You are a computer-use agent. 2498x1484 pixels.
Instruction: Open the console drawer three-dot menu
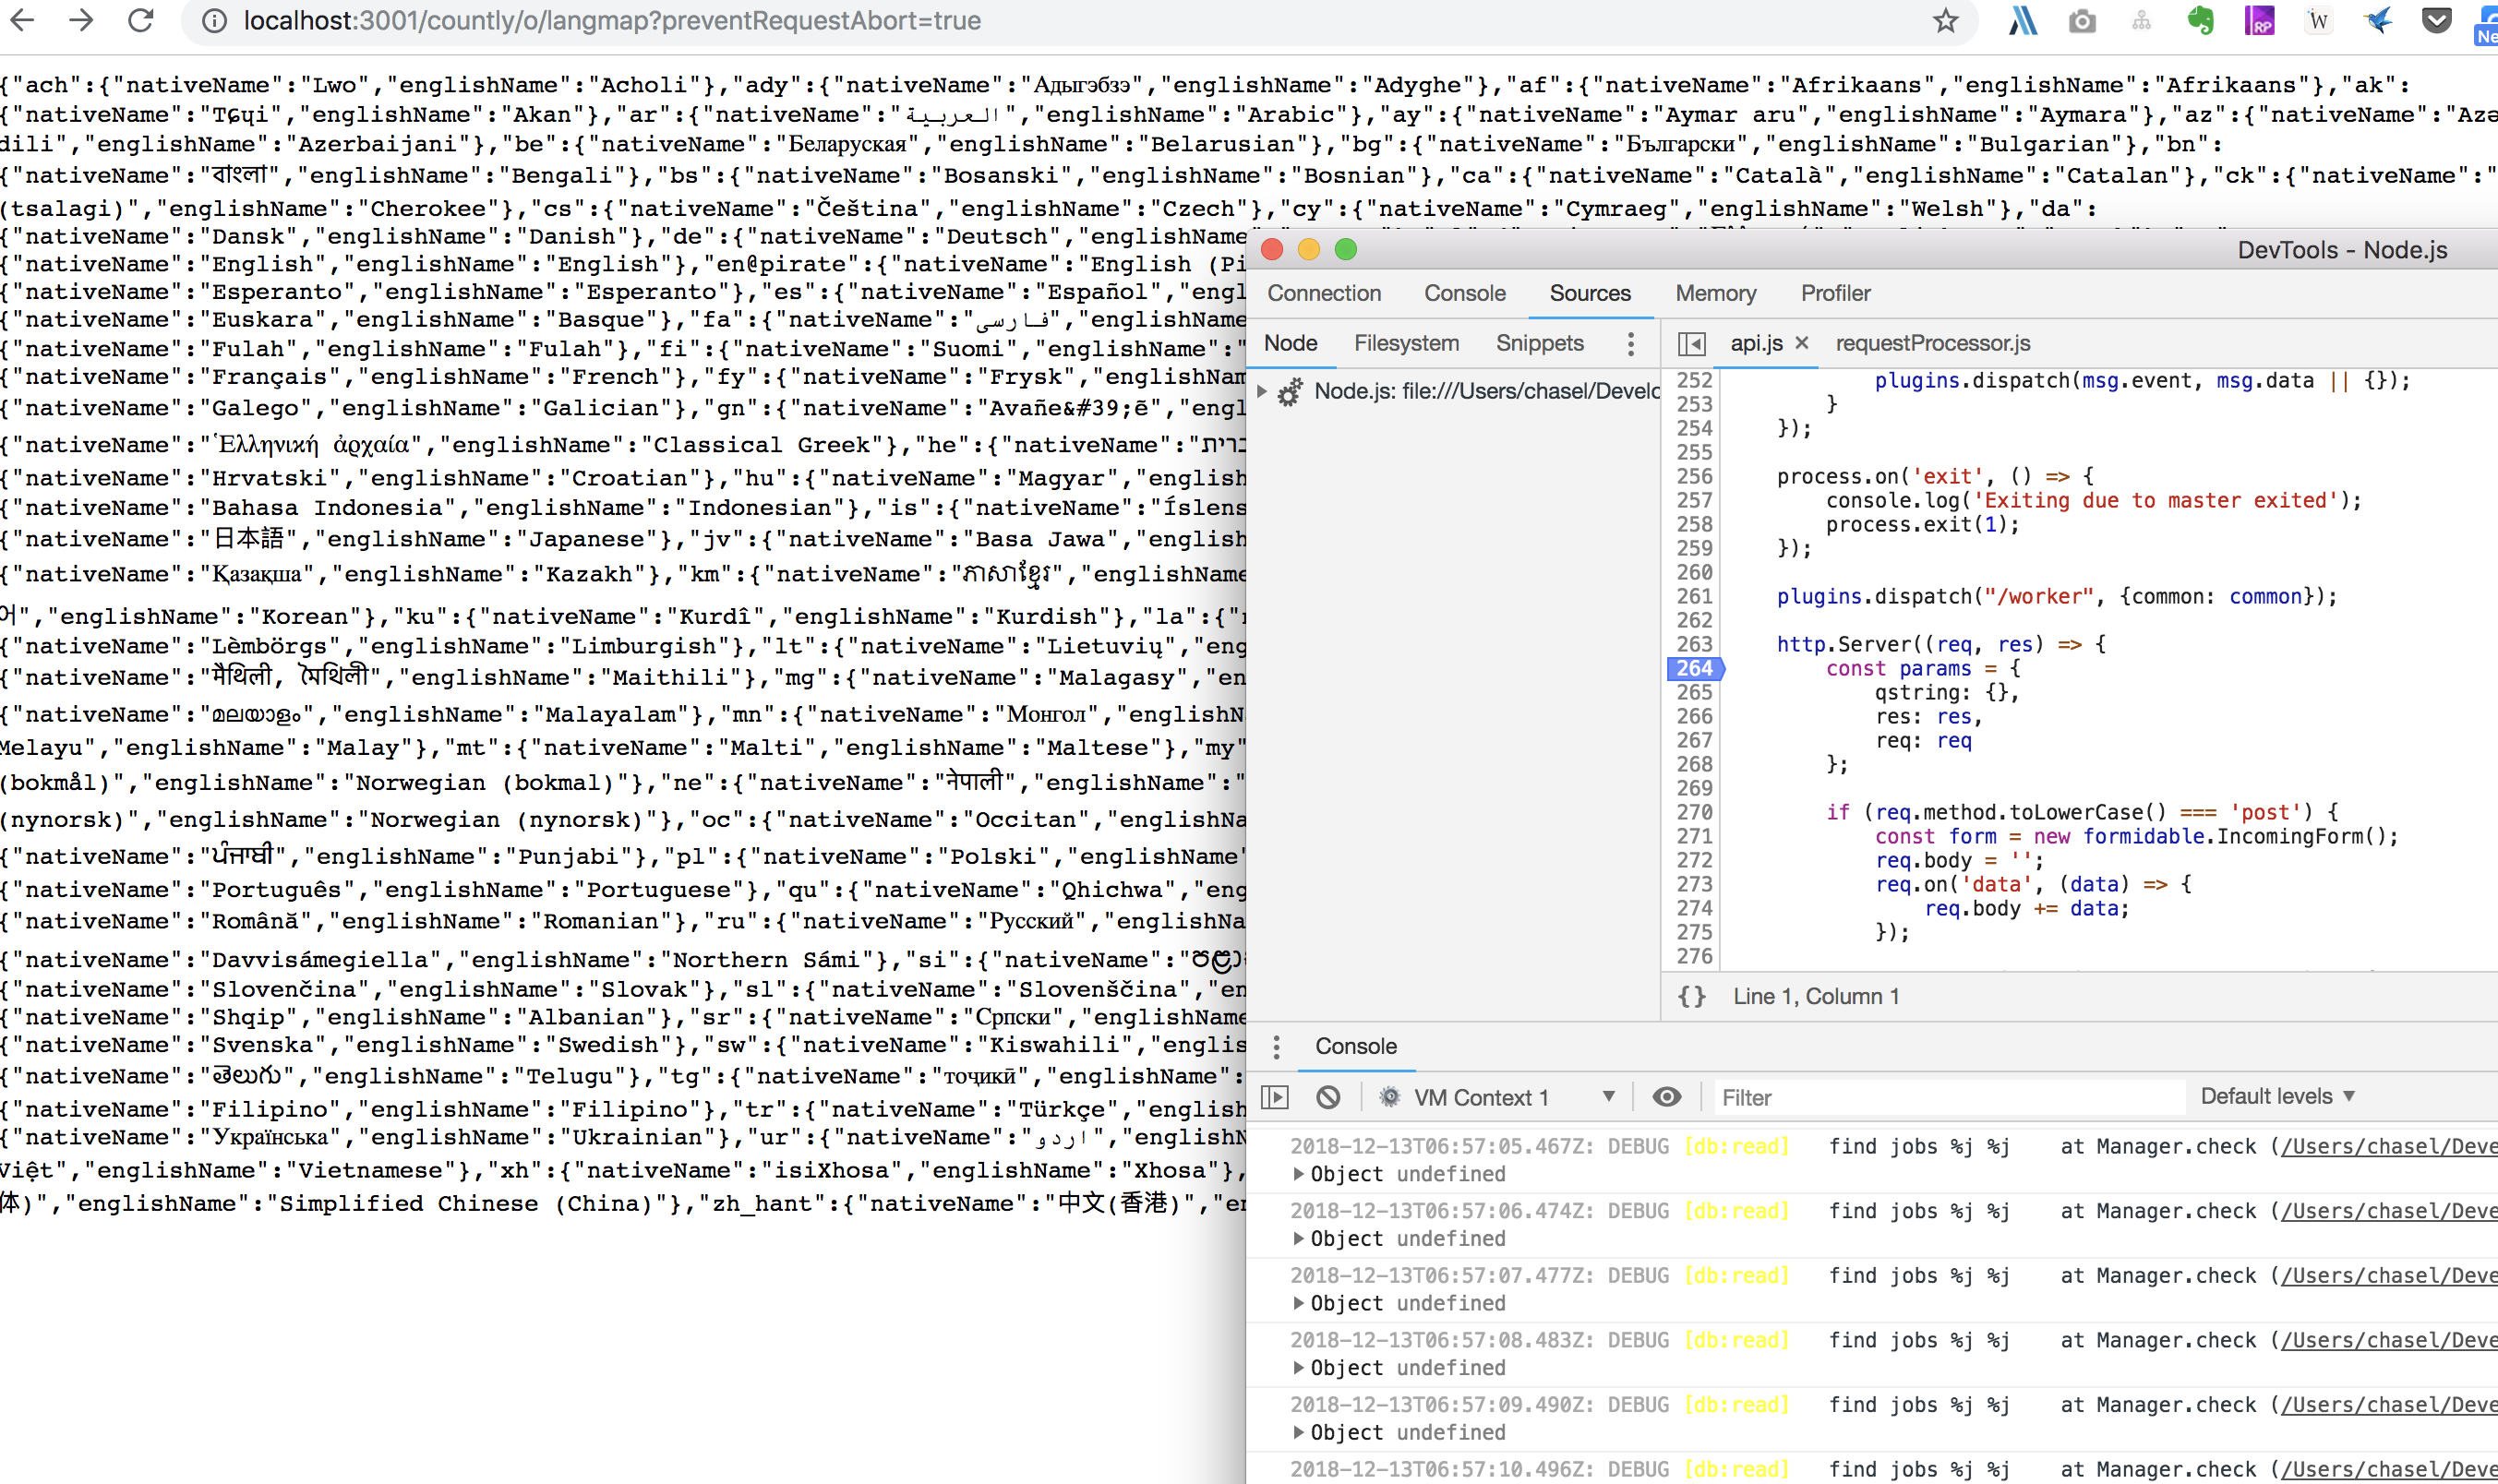pyautogui.click(x=1276, y=1047)
